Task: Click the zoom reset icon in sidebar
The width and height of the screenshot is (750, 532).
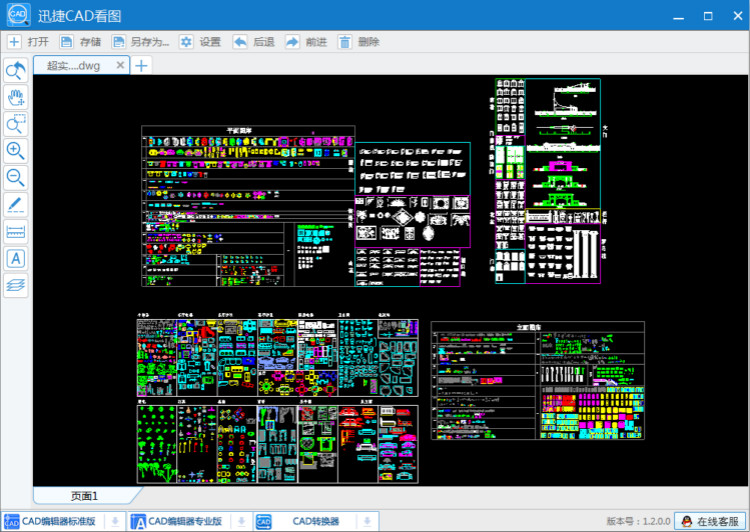Action: (x=16, y=70)
